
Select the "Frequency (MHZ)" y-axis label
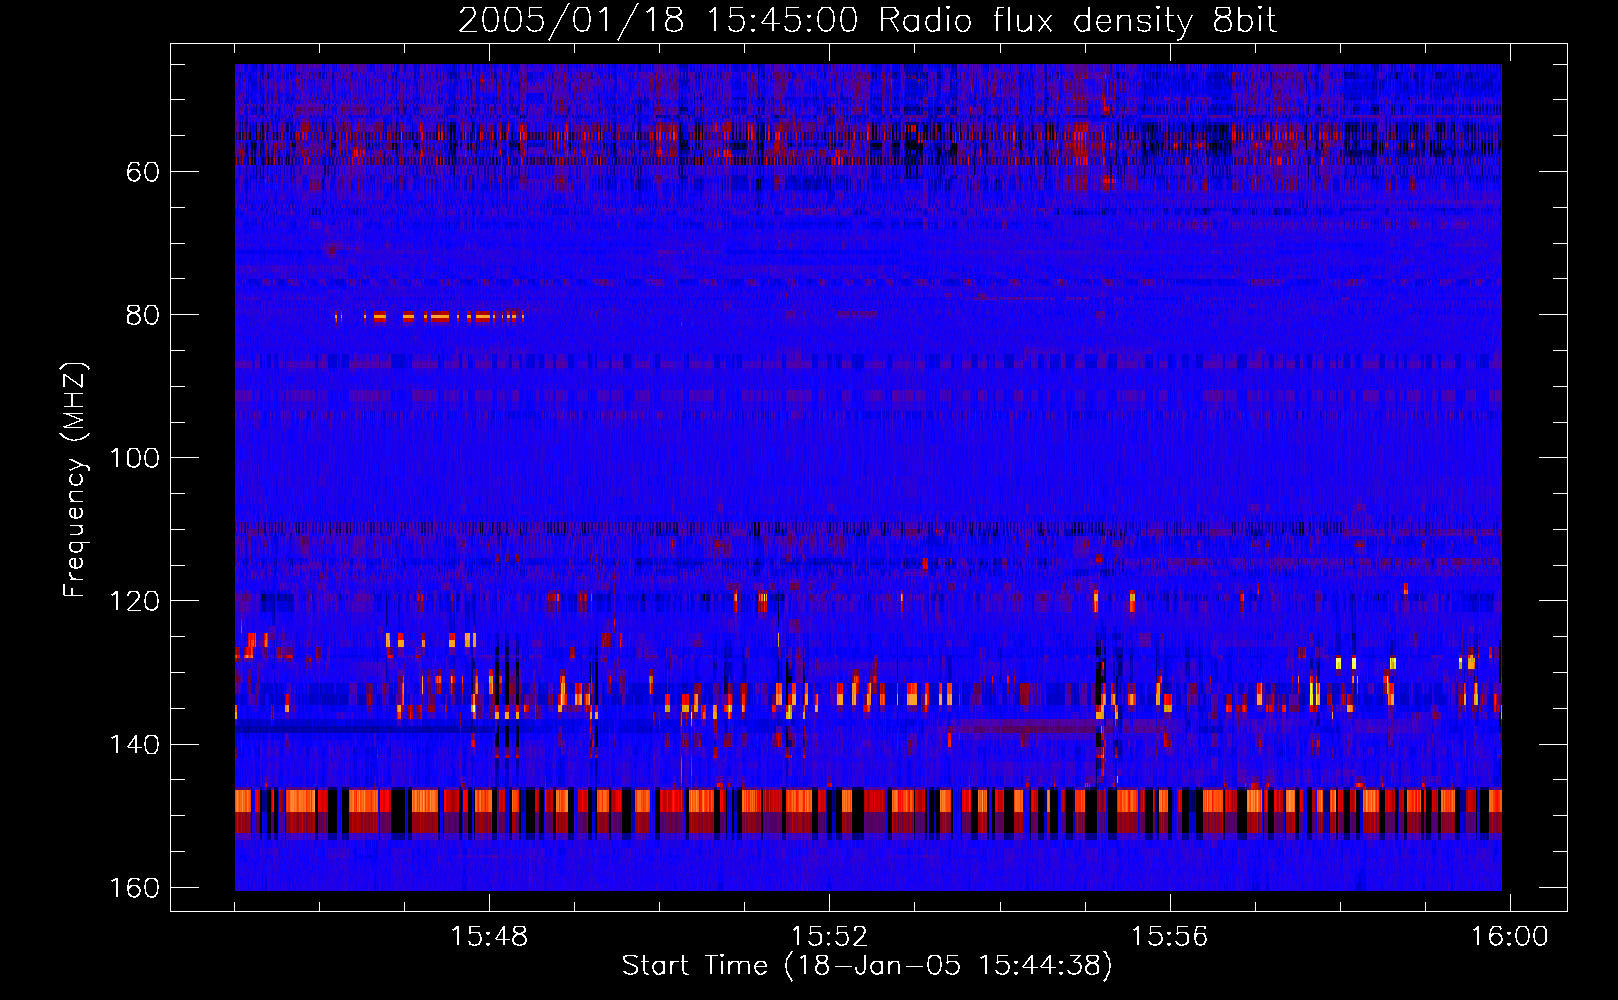[x=76, y=480]
